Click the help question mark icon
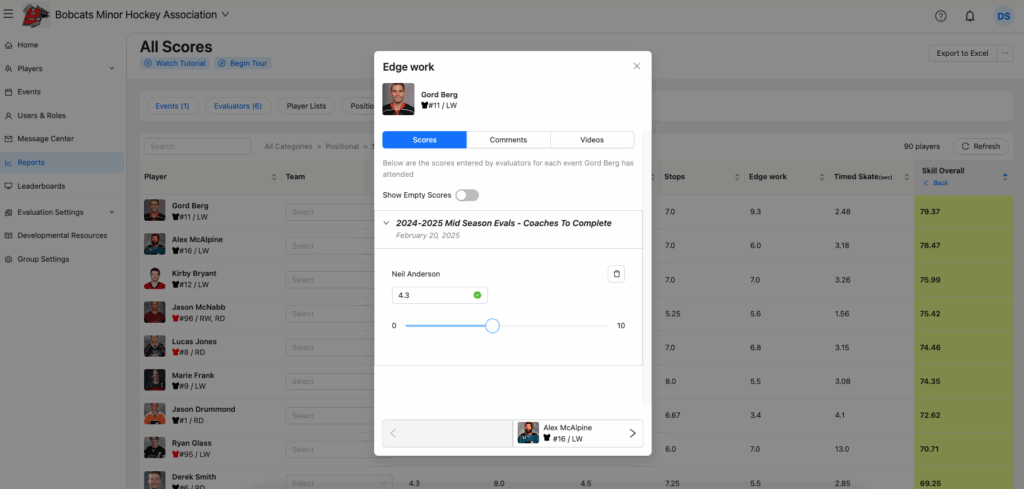1024x489 pixels. click(940, 16)
